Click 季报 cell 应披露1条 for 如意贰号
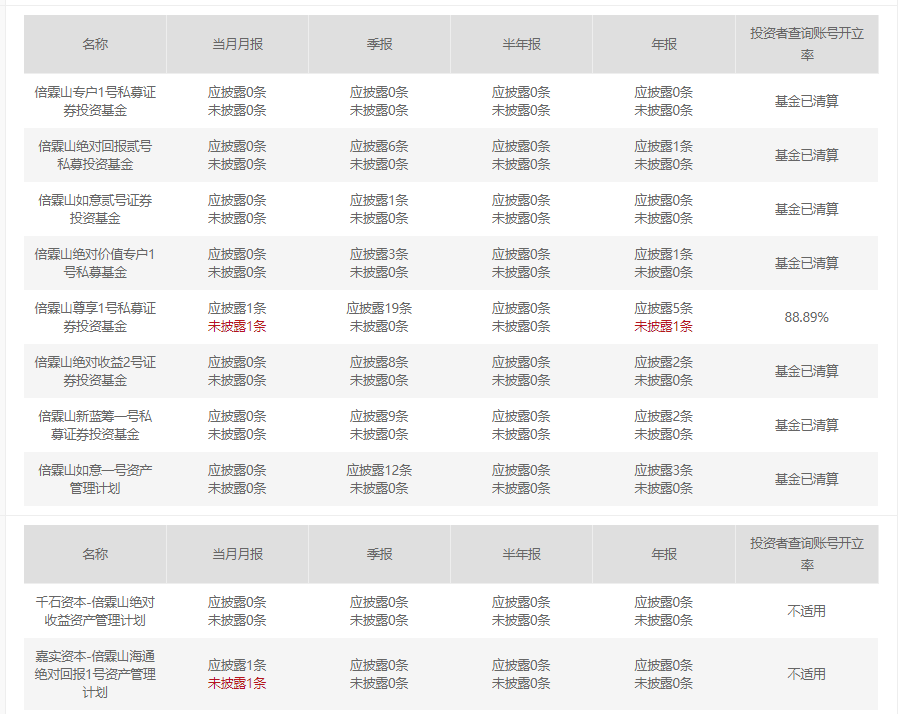Image resolution: width=905 pixels, height=714 pixels. coord(379,209)
